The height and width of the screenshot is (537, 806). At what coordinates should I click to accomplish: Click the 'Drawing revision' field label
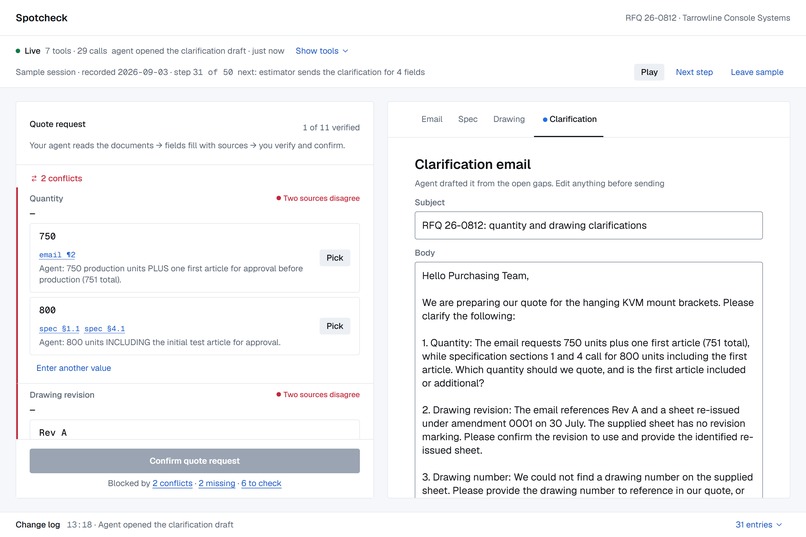click(x=62, y=395)
